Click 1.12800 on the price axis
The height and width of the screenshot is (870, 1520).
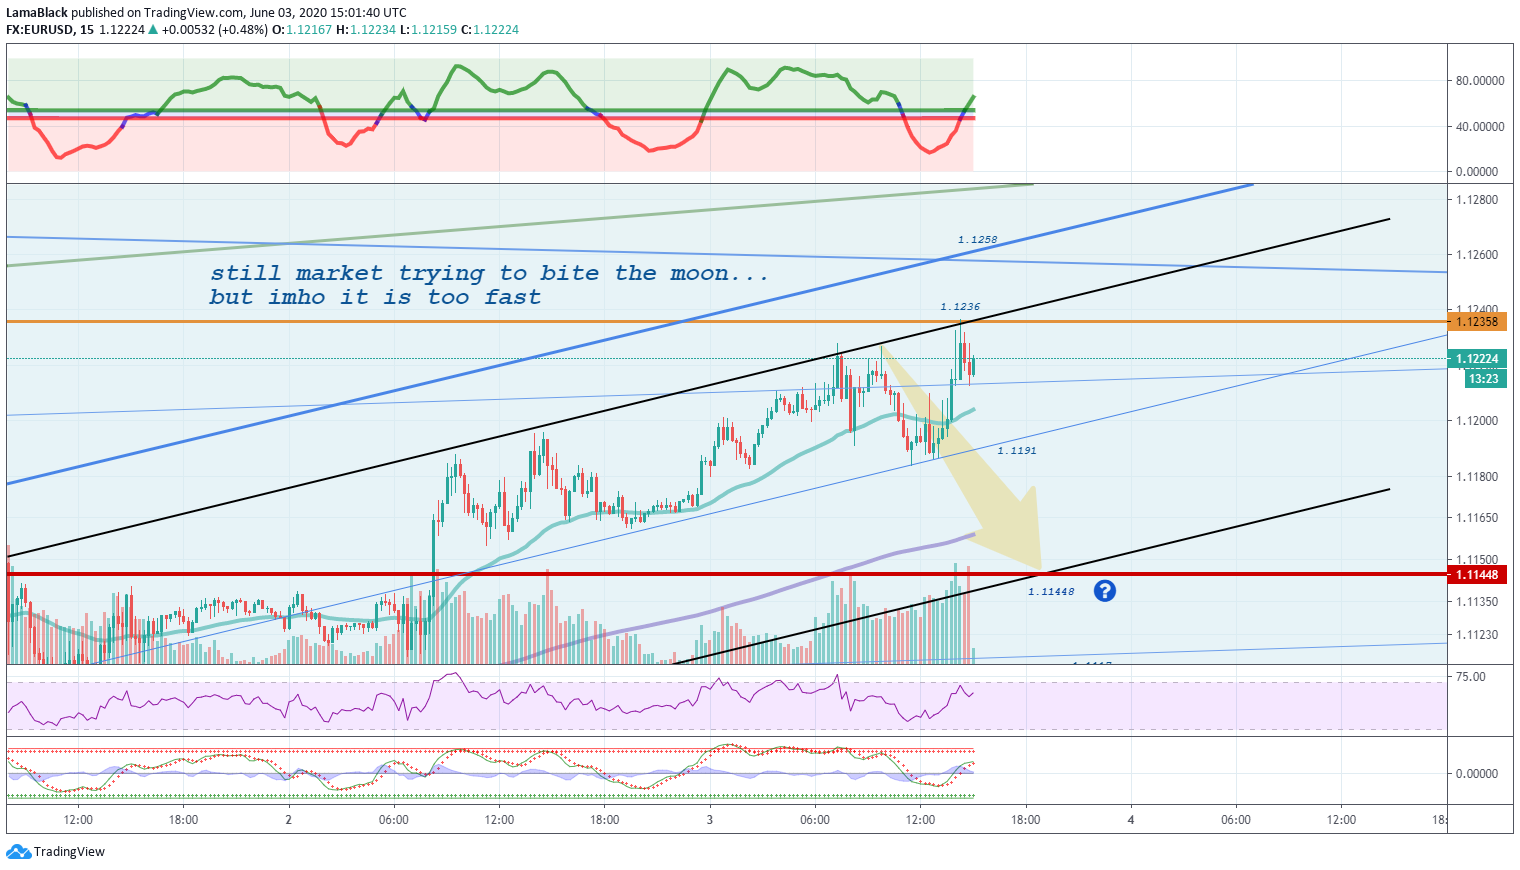pos(1477,200)
